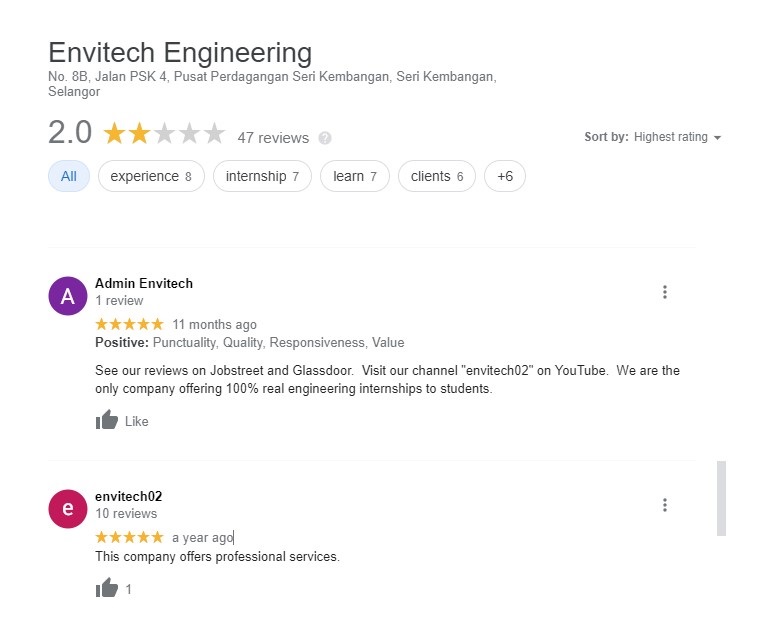Screen dimensions: 774x623
Task: Like Admin Envitech's review with thumbs up
Action: (x=107, y=421)
